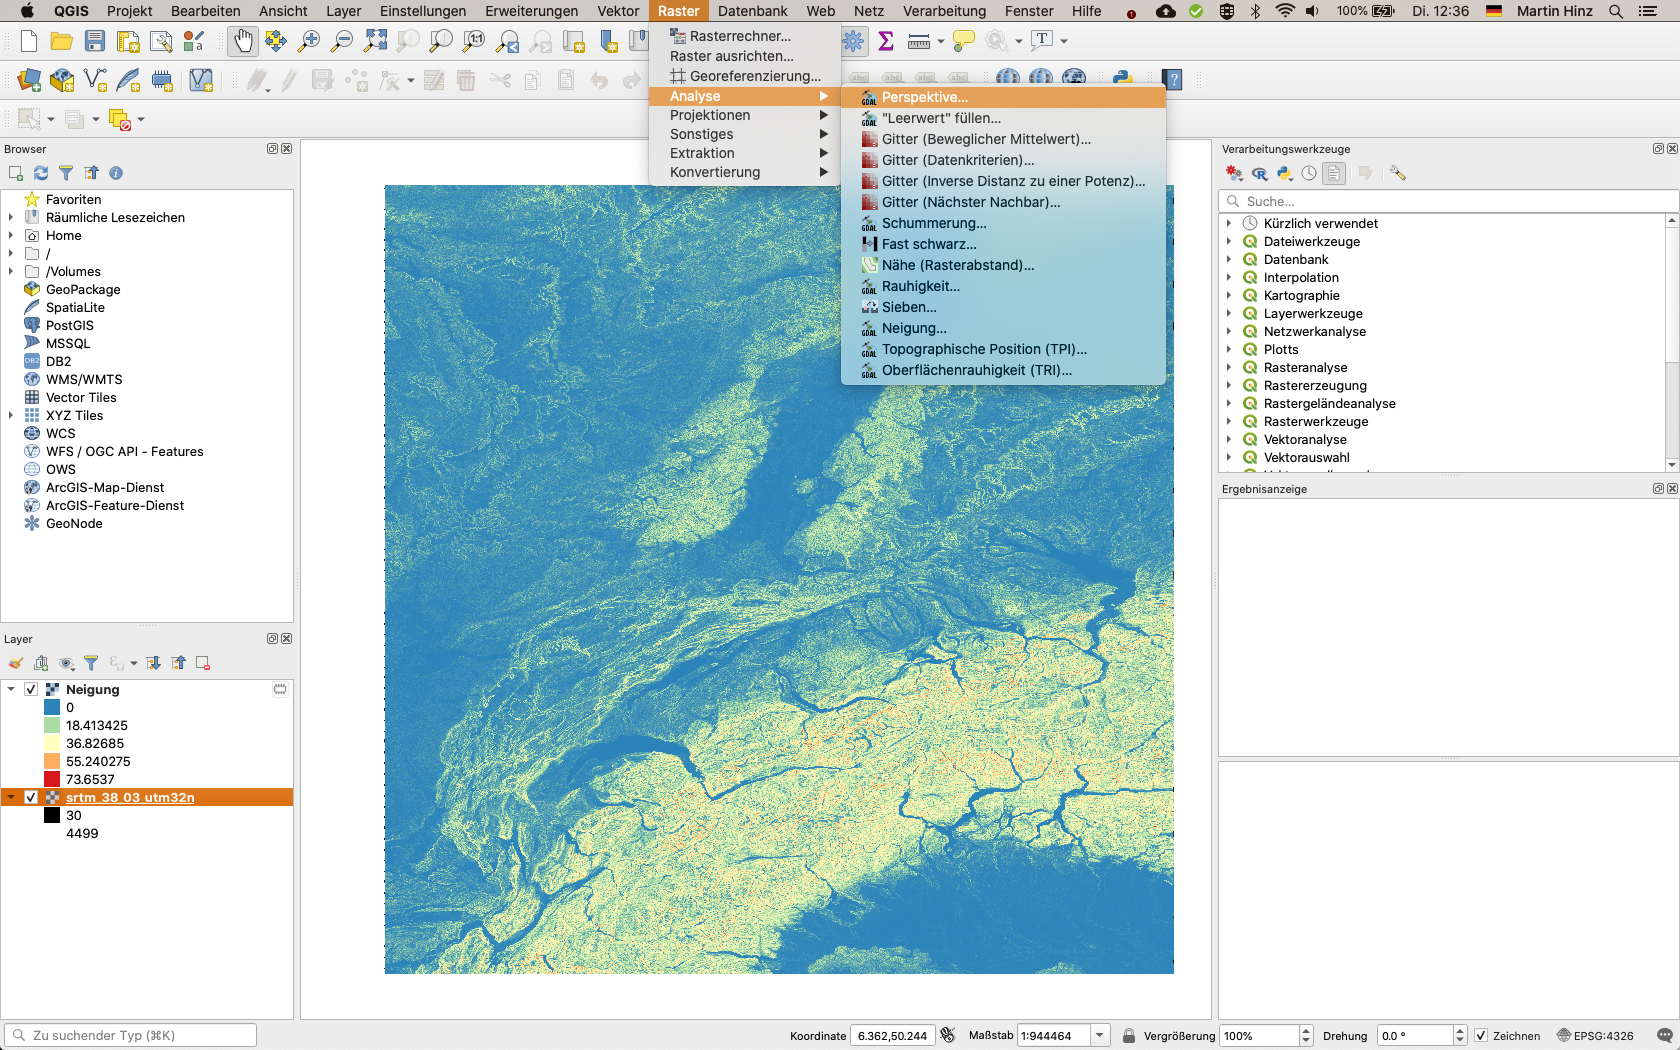The height and width of the screenshot is (1050, 1680).
Task: Choose Schummerung from the Analyse submenu
Action: click(x=933, y=223)
